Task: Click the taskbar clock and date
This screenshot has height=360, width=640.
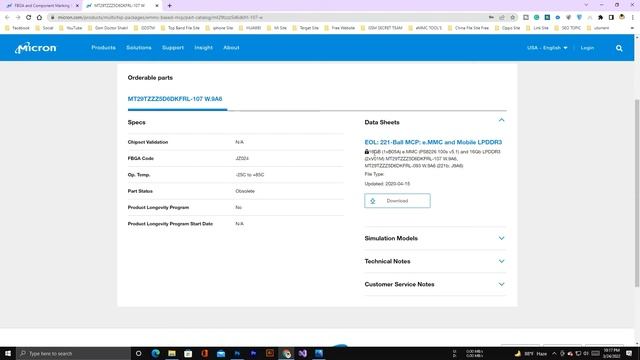Action: 611,353
